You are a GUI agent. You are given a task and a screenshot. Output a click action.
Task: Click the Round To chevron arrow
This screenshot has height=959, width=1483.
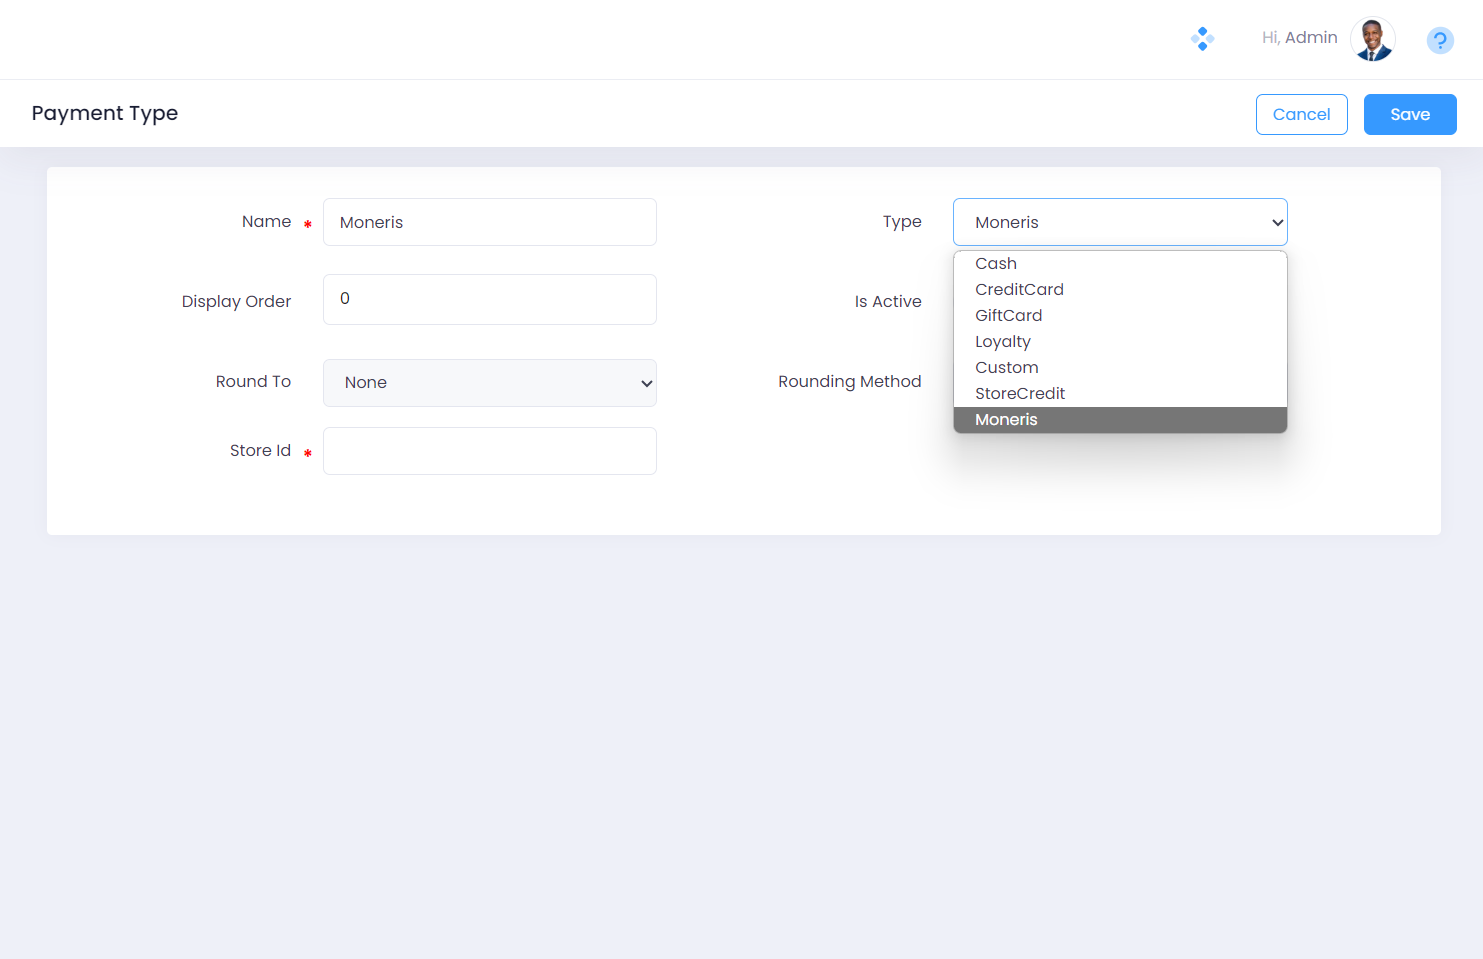[646, 384]
